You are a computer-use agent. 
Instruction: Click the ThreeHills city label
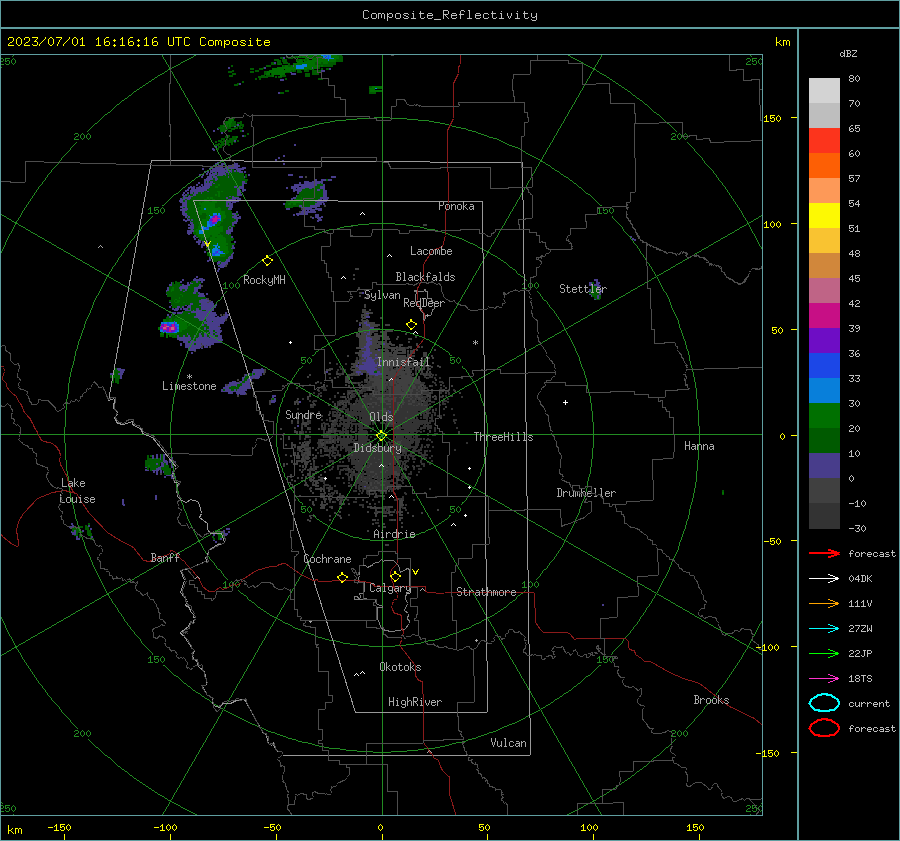[503, 437]
